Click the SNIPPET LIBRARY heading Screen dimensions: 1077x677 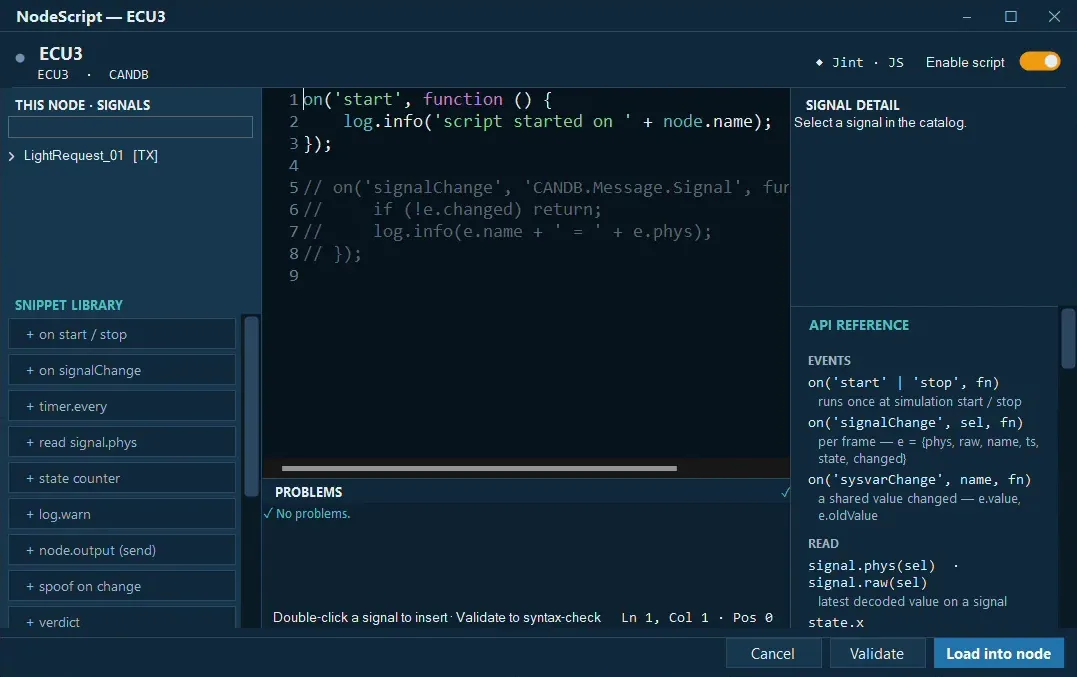click(69, 305)
